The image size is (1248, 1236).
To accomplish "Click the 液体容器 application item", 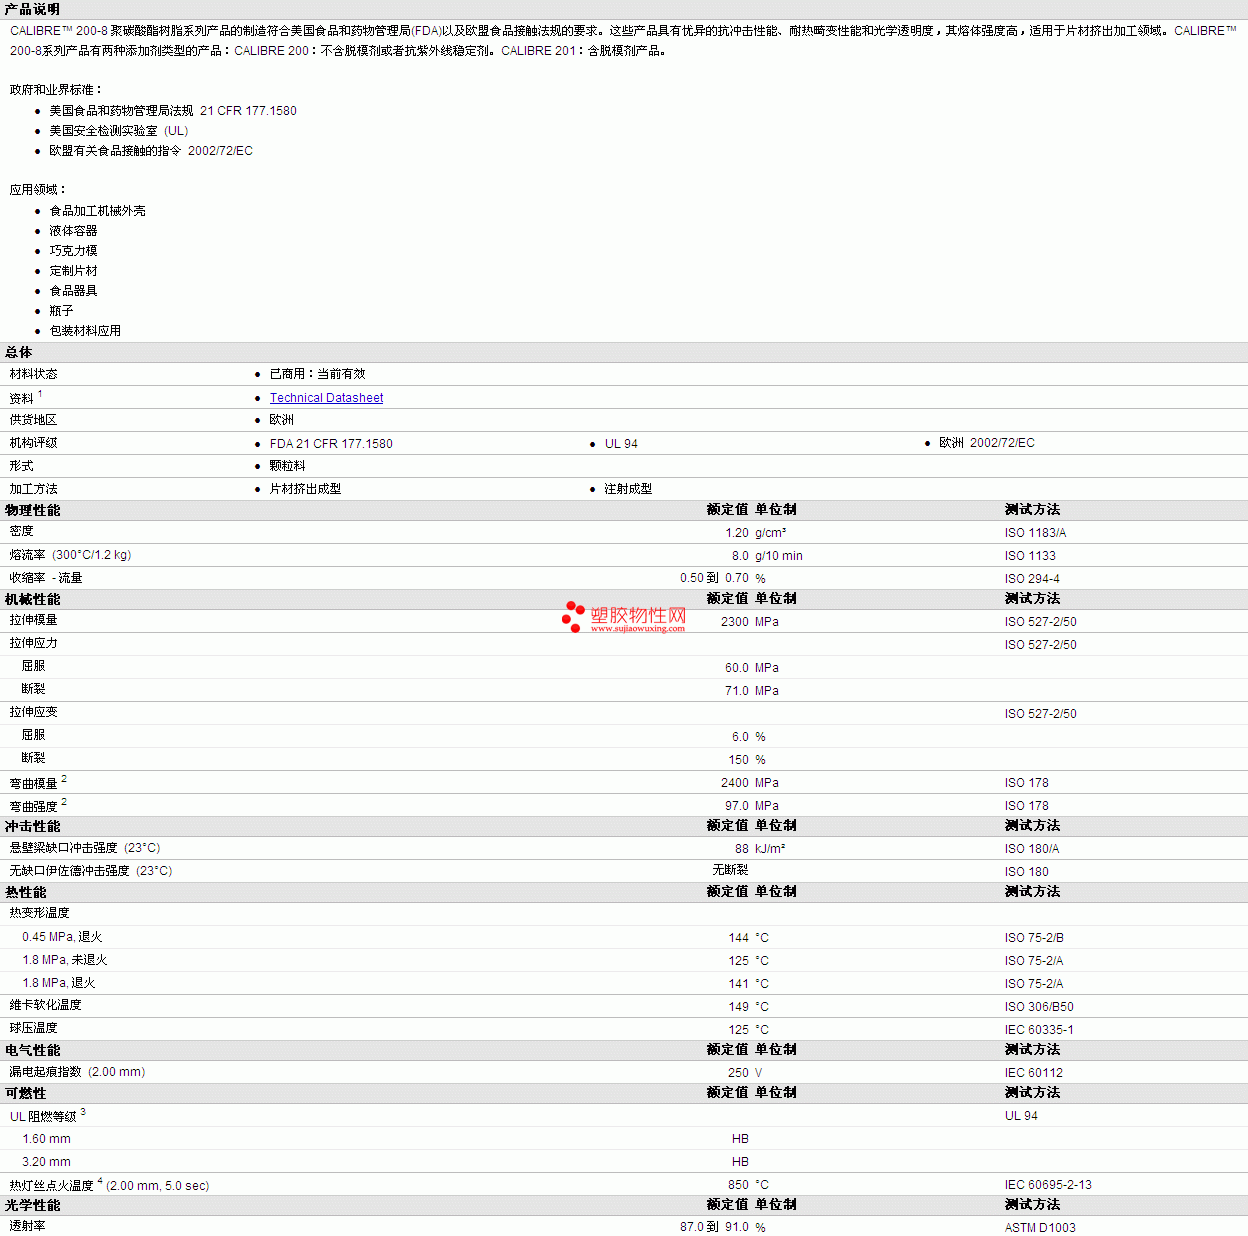I will coord(74,231).
